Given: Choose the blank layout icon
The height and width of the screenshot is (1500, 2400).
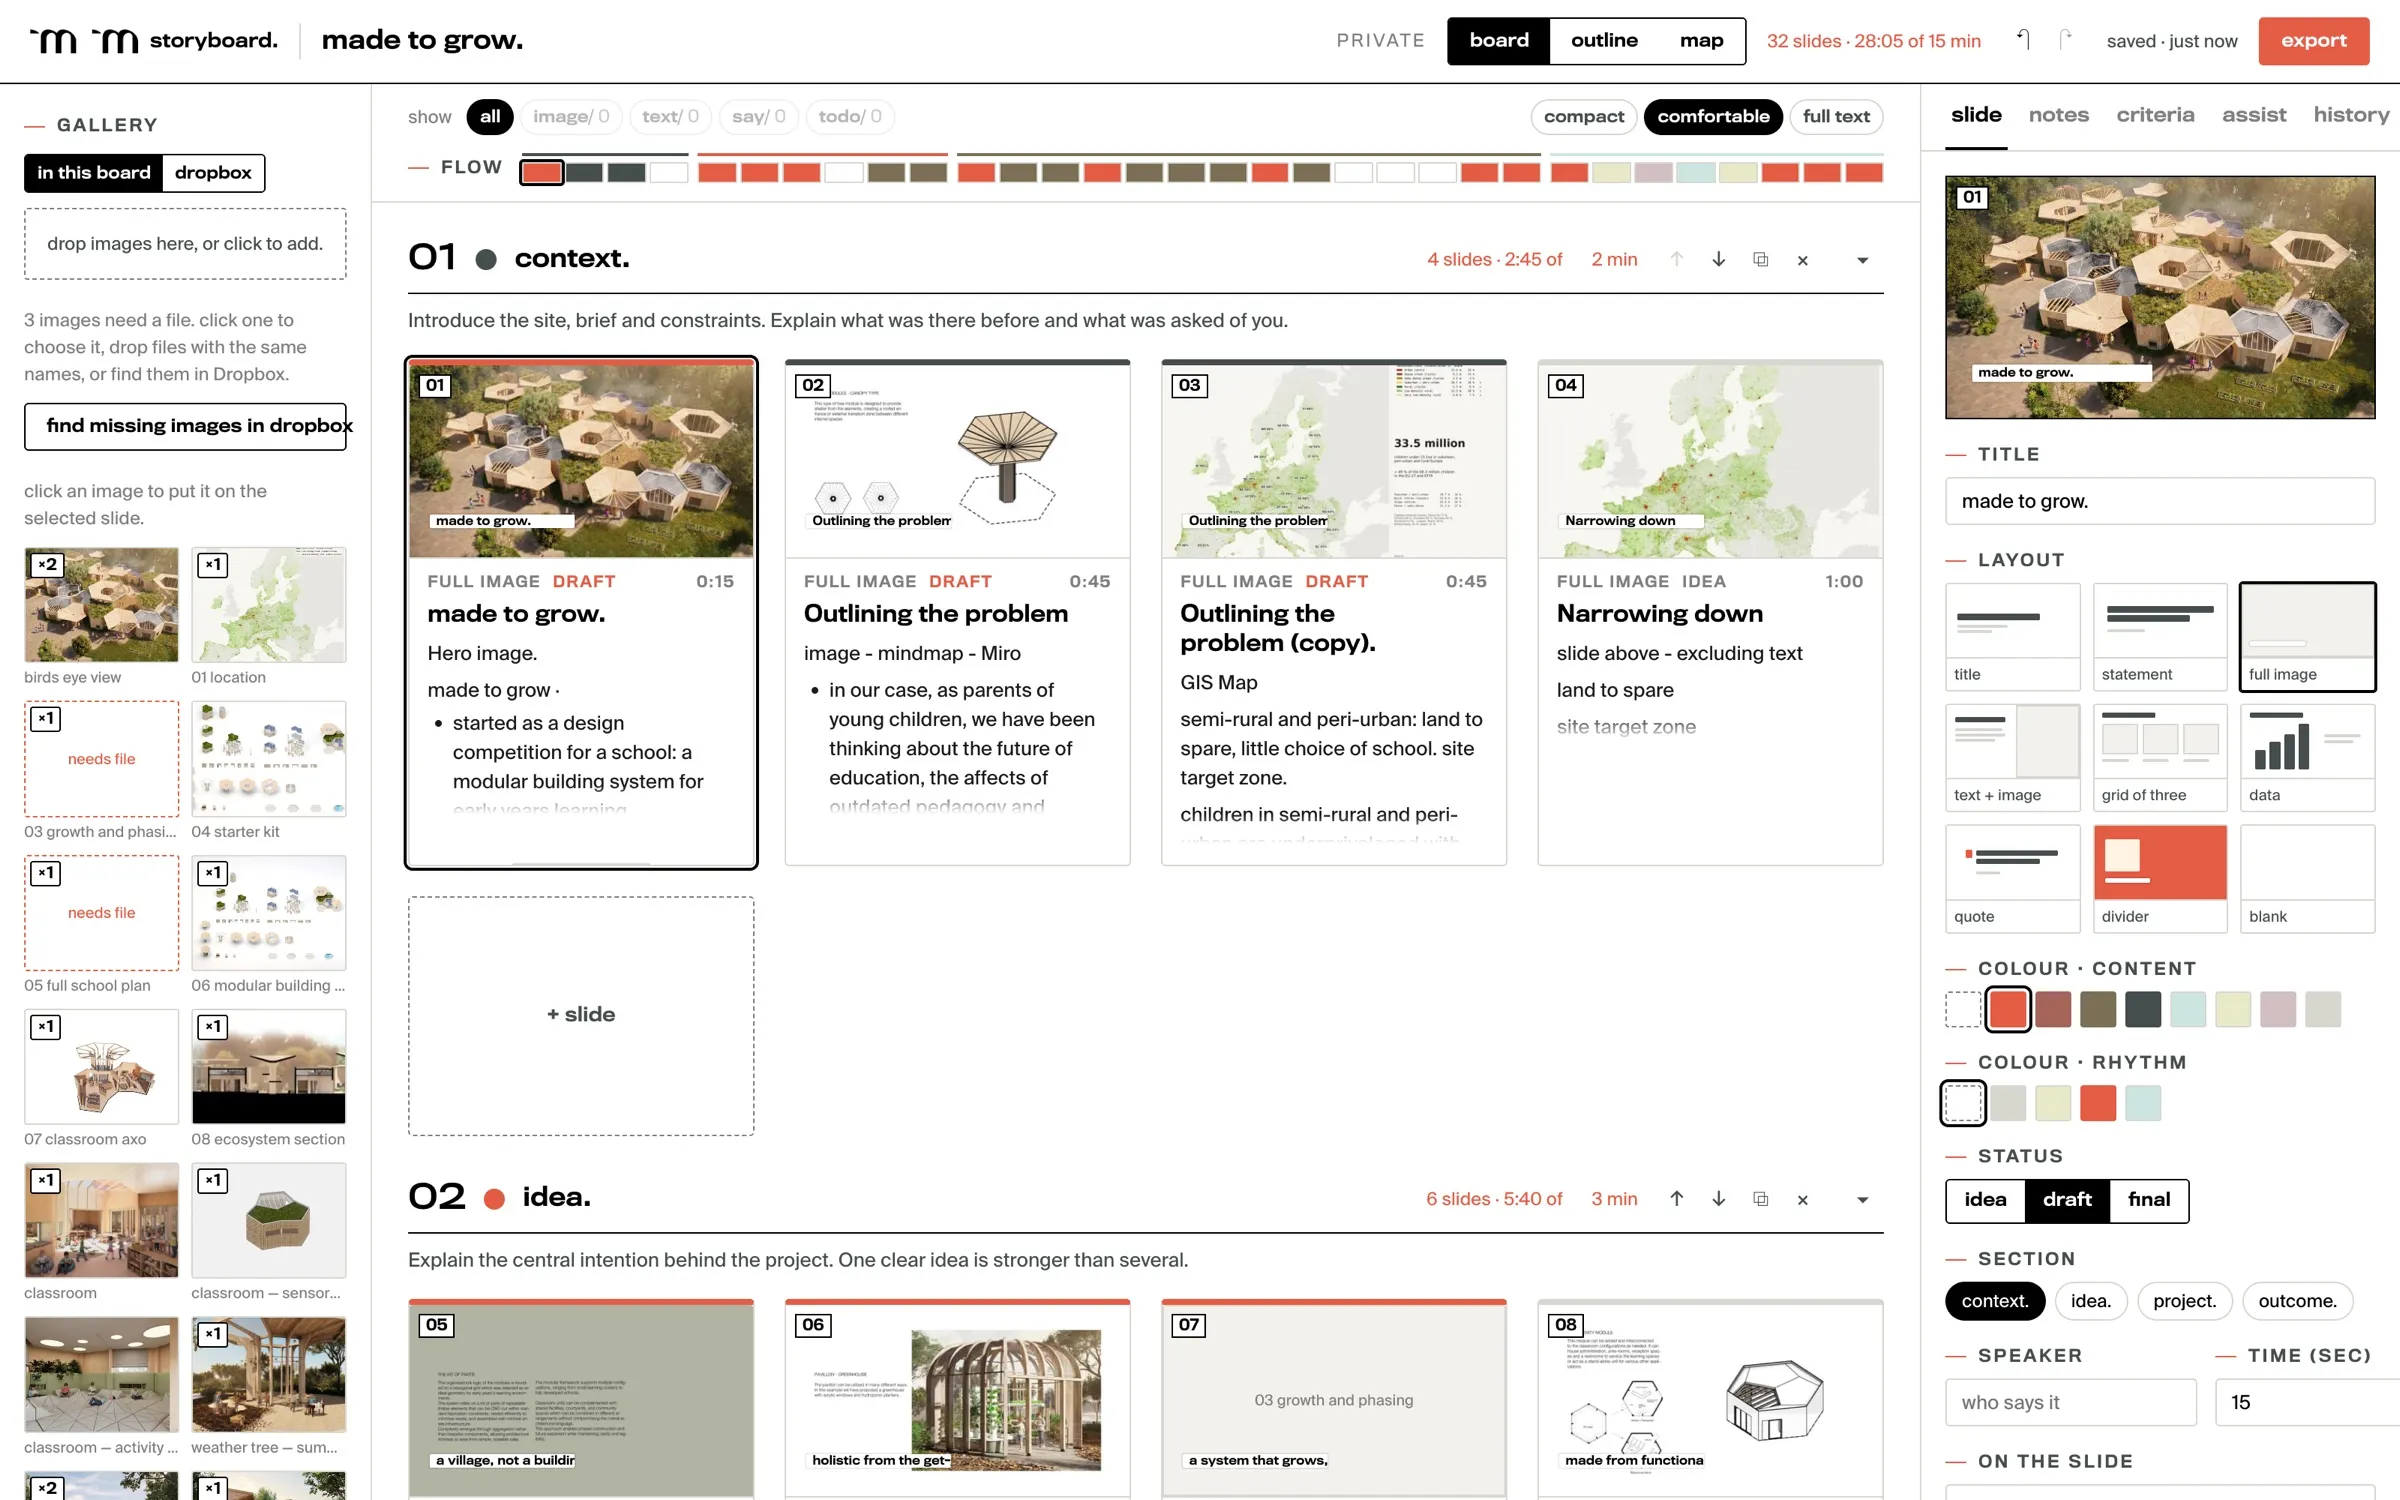Looking at the screenshot, I should (2307, 878).
